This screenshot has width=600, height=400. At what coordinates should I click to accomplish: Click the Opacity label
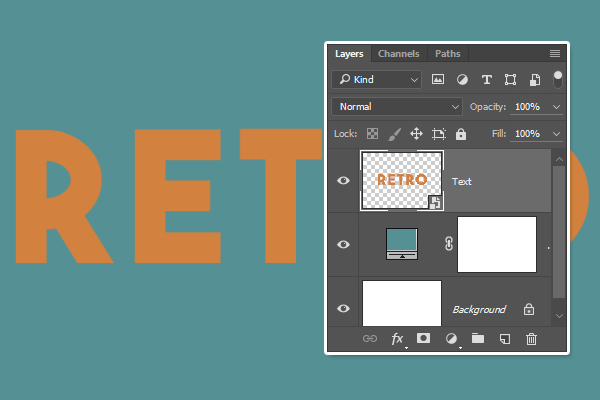pyautogui.click(x=488, y=107)
